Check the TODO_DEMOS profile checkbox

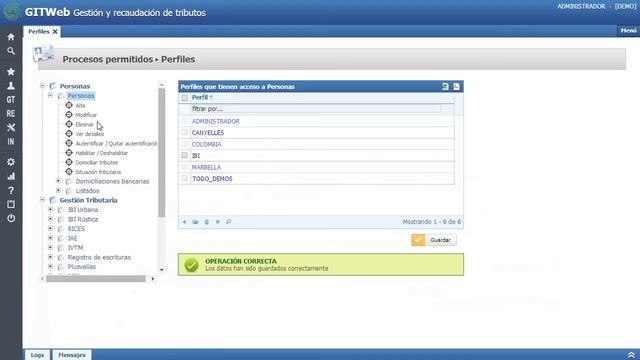tap(184, 178)
